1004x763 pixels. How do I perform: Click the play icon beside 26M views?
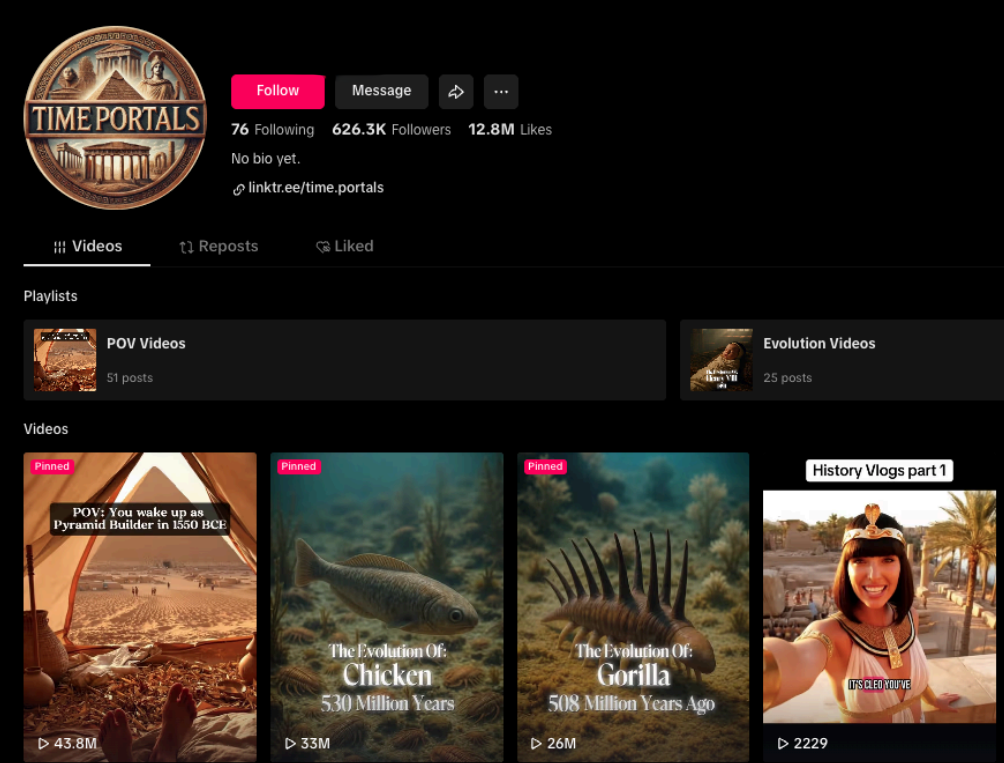click(x=536, y=743)
